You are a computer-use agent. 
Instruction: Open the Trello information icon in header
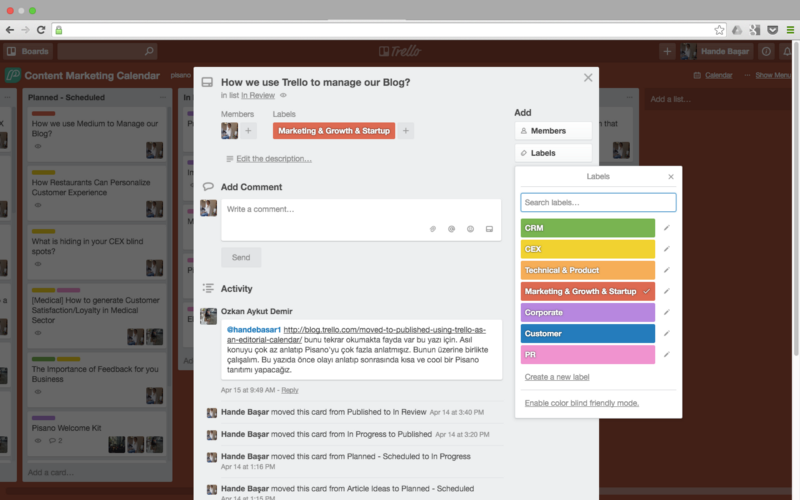[766, 51]
